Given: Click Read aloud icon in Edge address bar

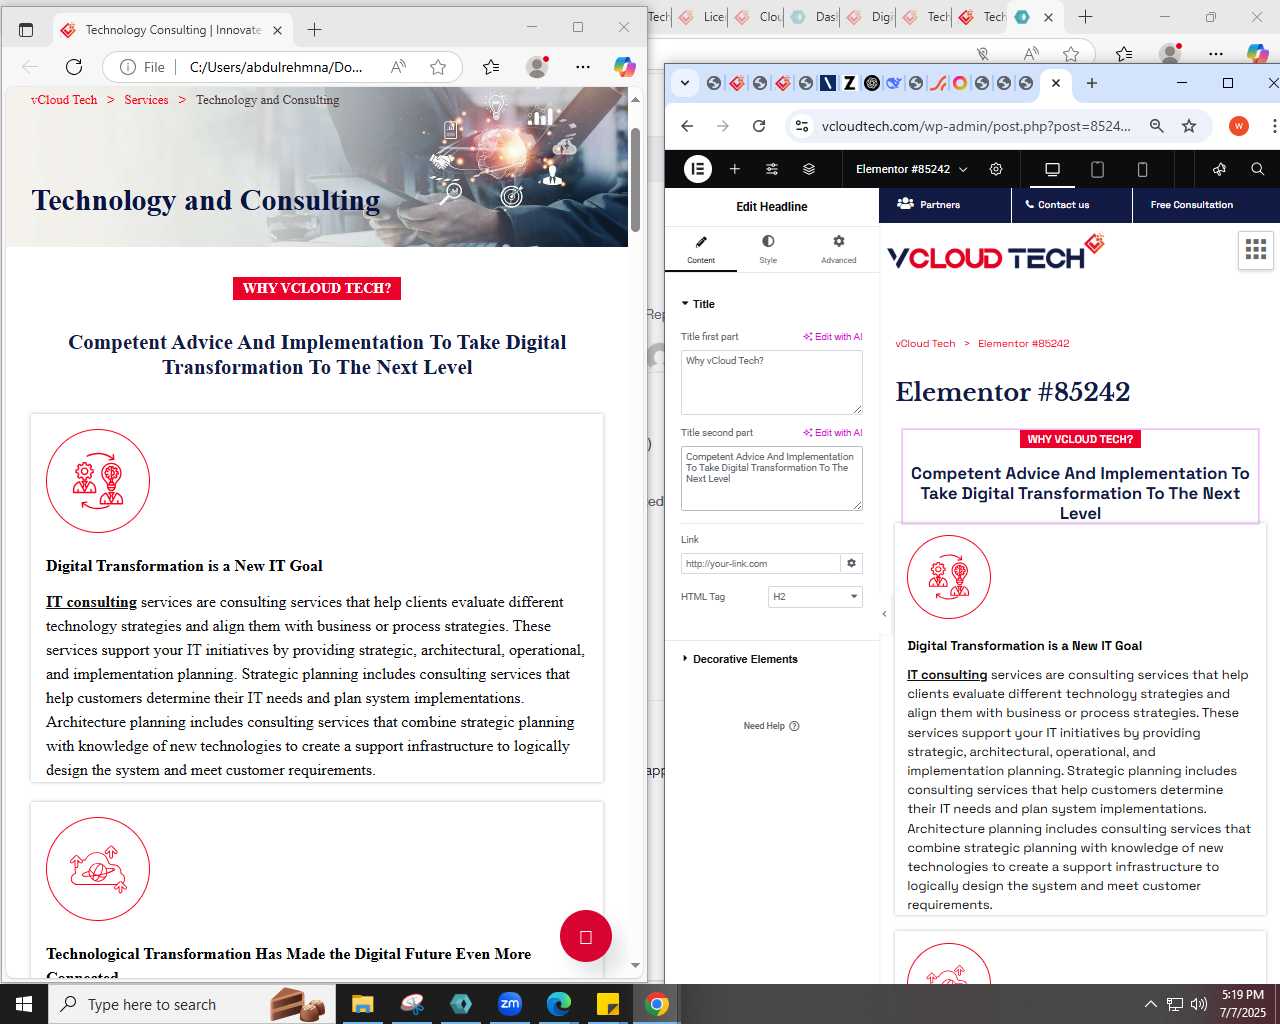Looking at the screenshot, I should tap(398, 67).
